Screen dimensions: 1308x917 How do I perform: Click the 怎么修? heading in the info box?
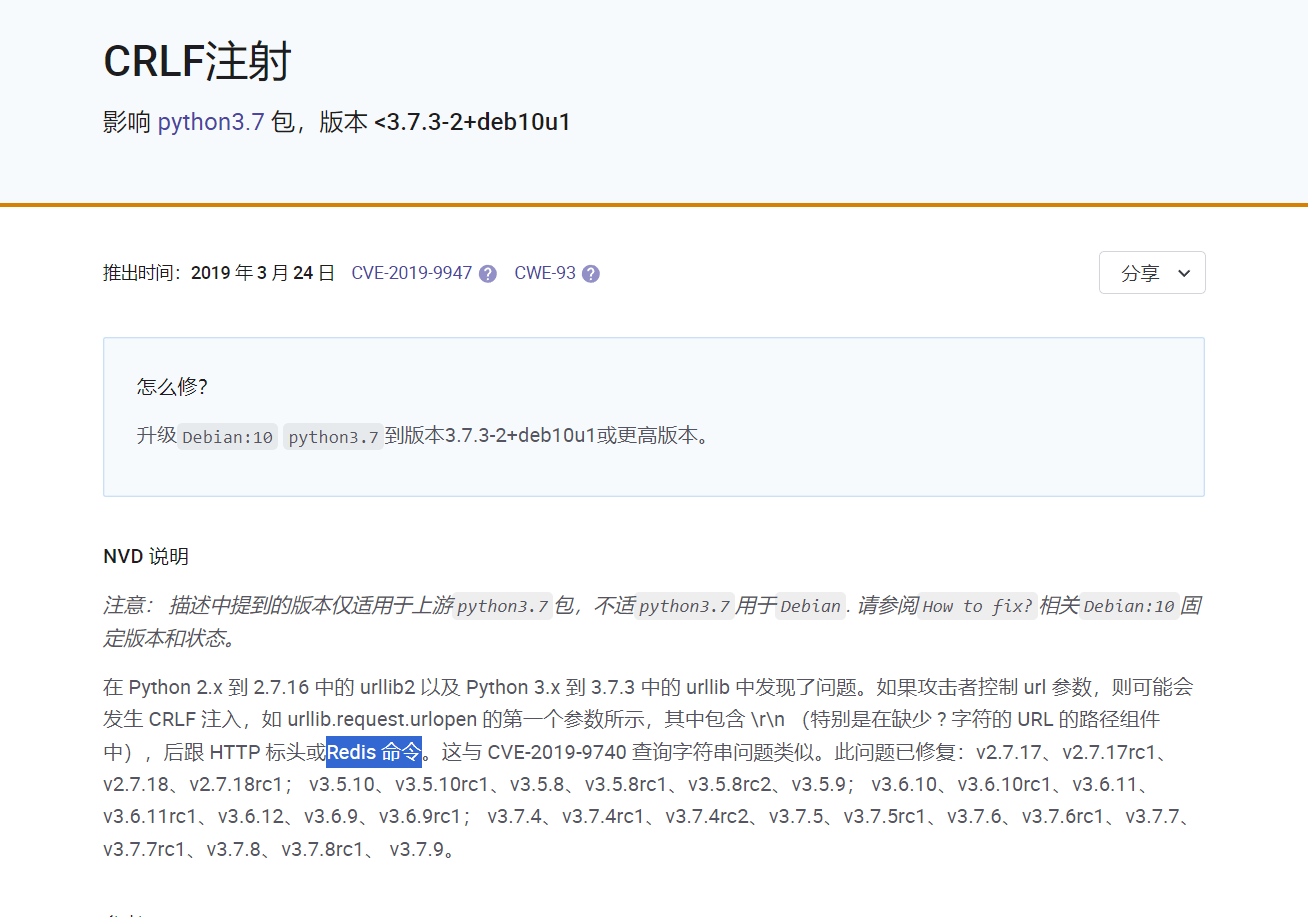pyautogui.click(x=172, y=387)
